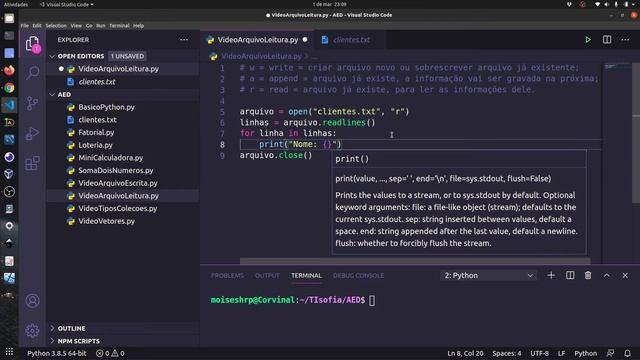640x360 pixels.
Task: Open the Terminal menu
Action: point(119,25)
